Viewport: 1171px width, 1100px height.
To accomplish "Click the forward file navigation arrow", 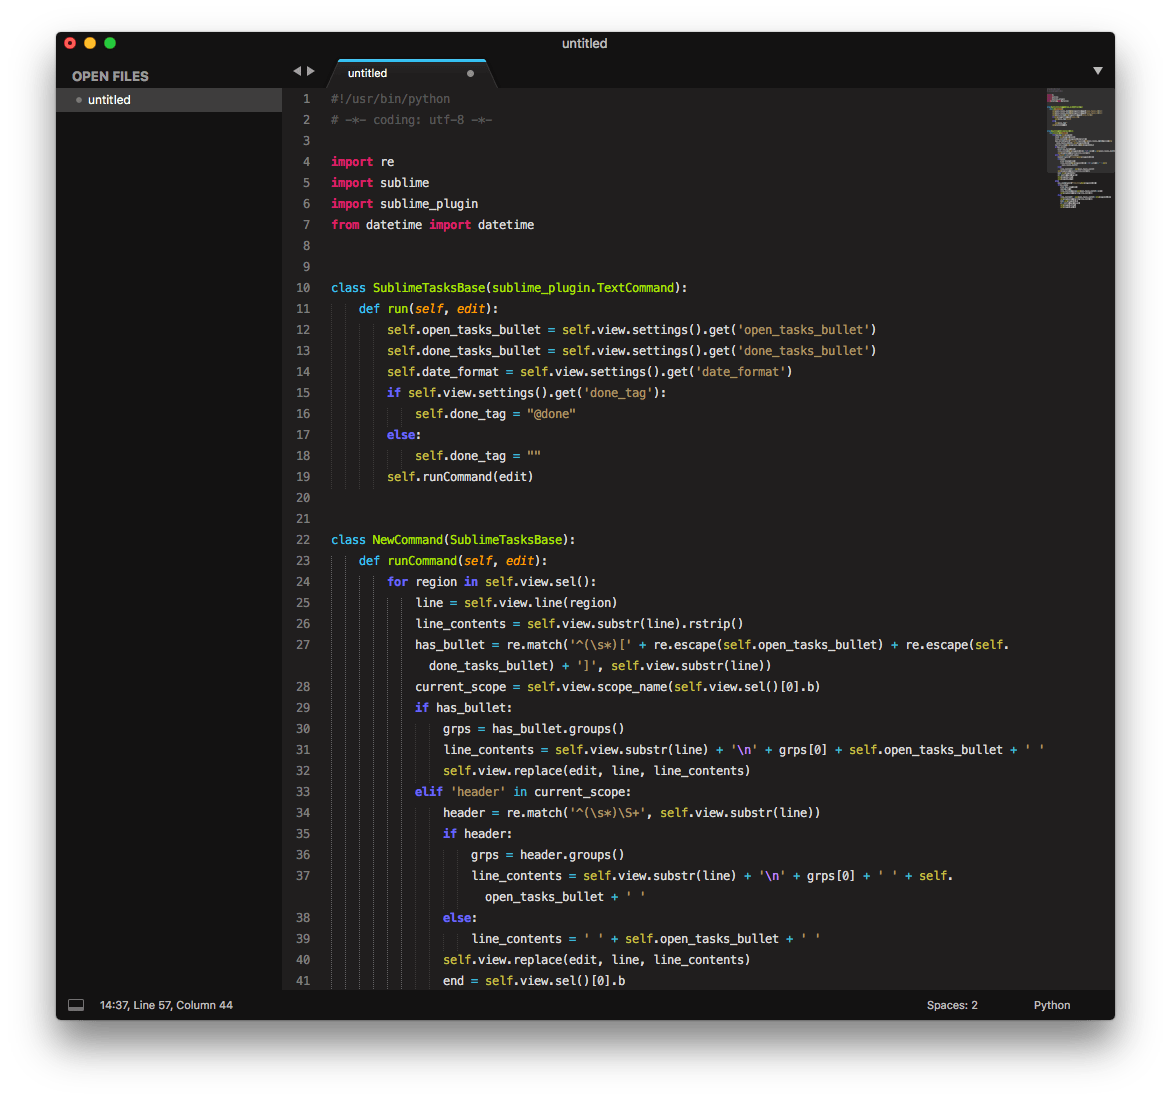I will (309, 71).
